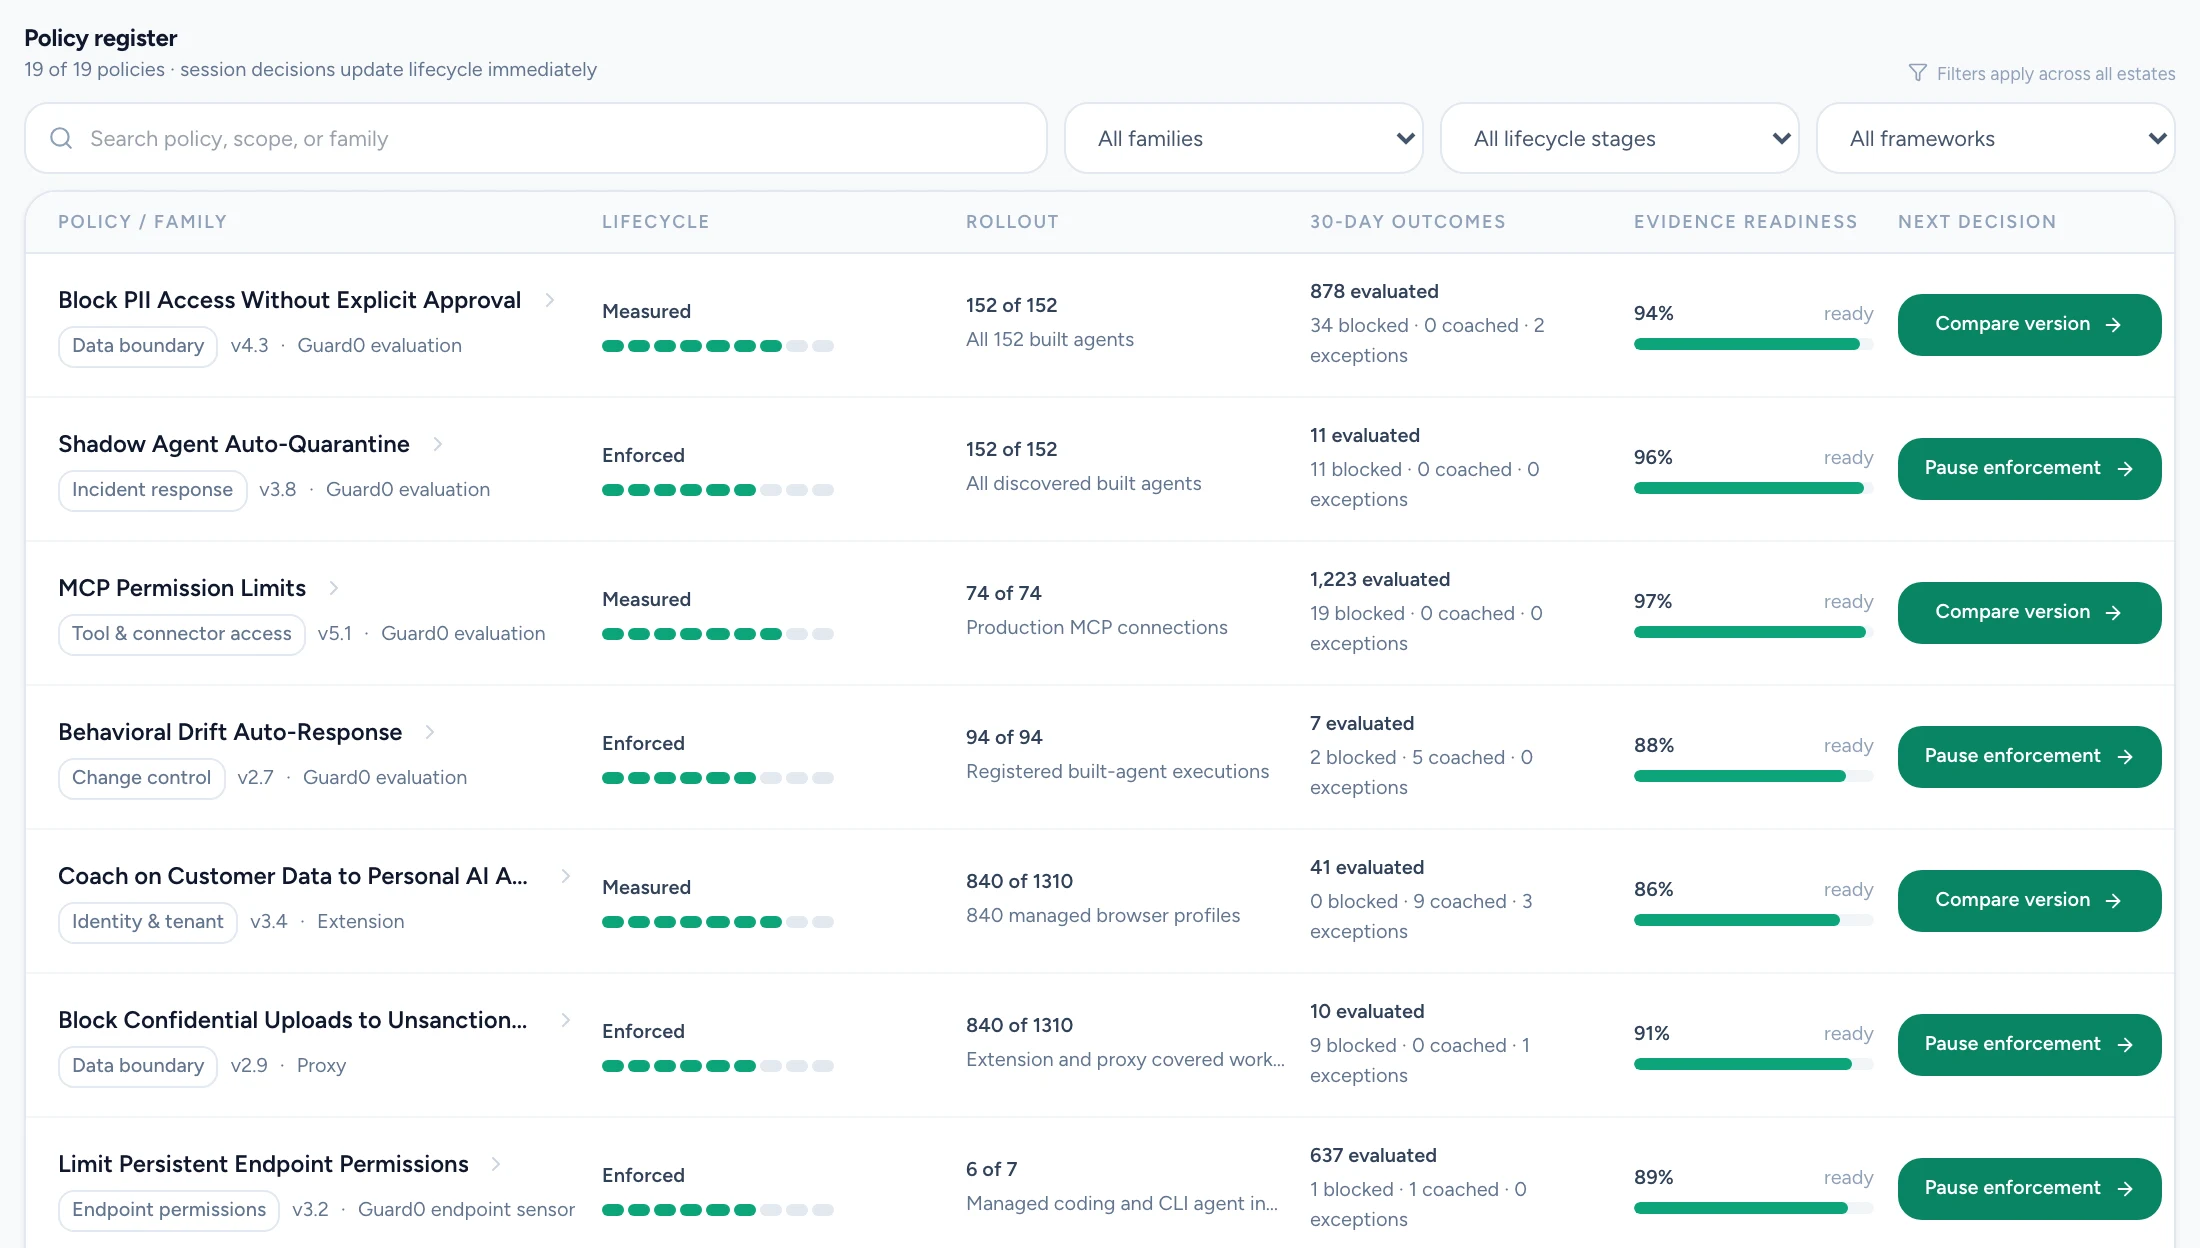Click Enforced lifecycle dots for Shadow Agent
The width and height of the screenshot is (2200, 1248).
[x=718, y=490]
